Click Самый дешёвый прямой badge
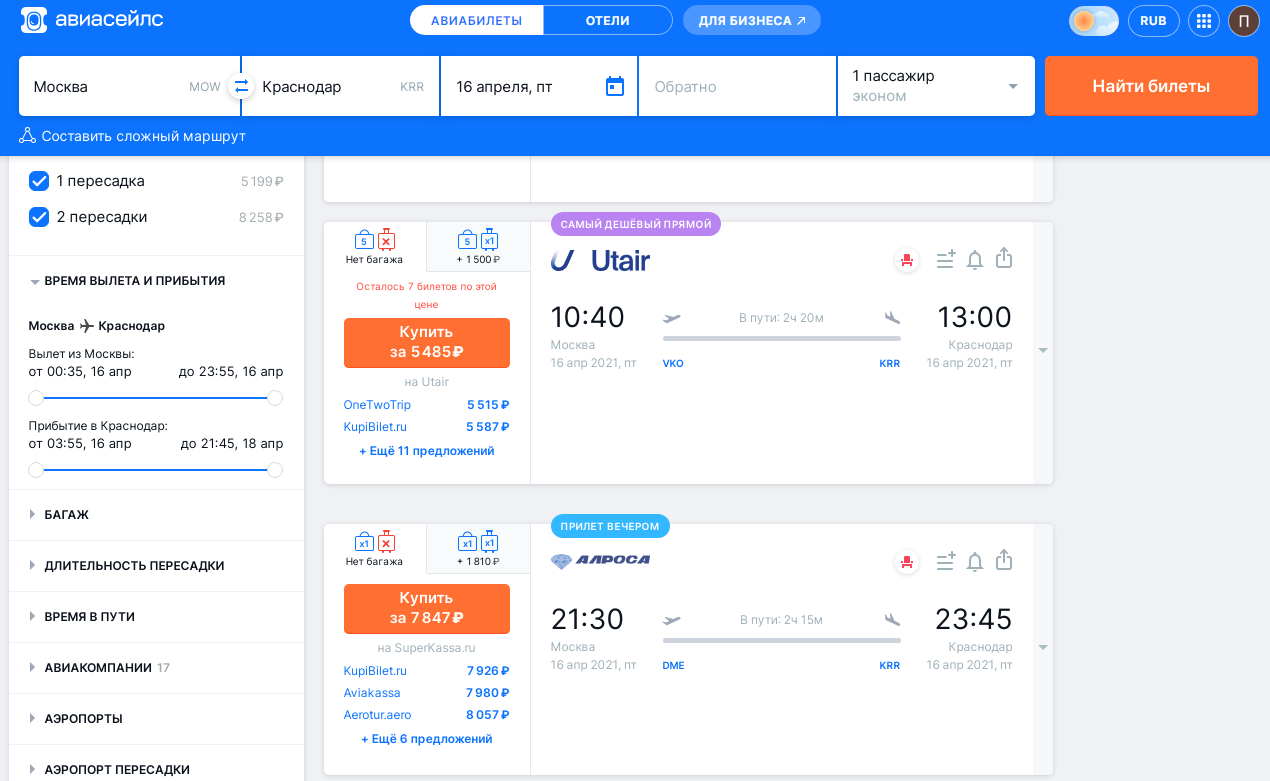 pos(636,224)
